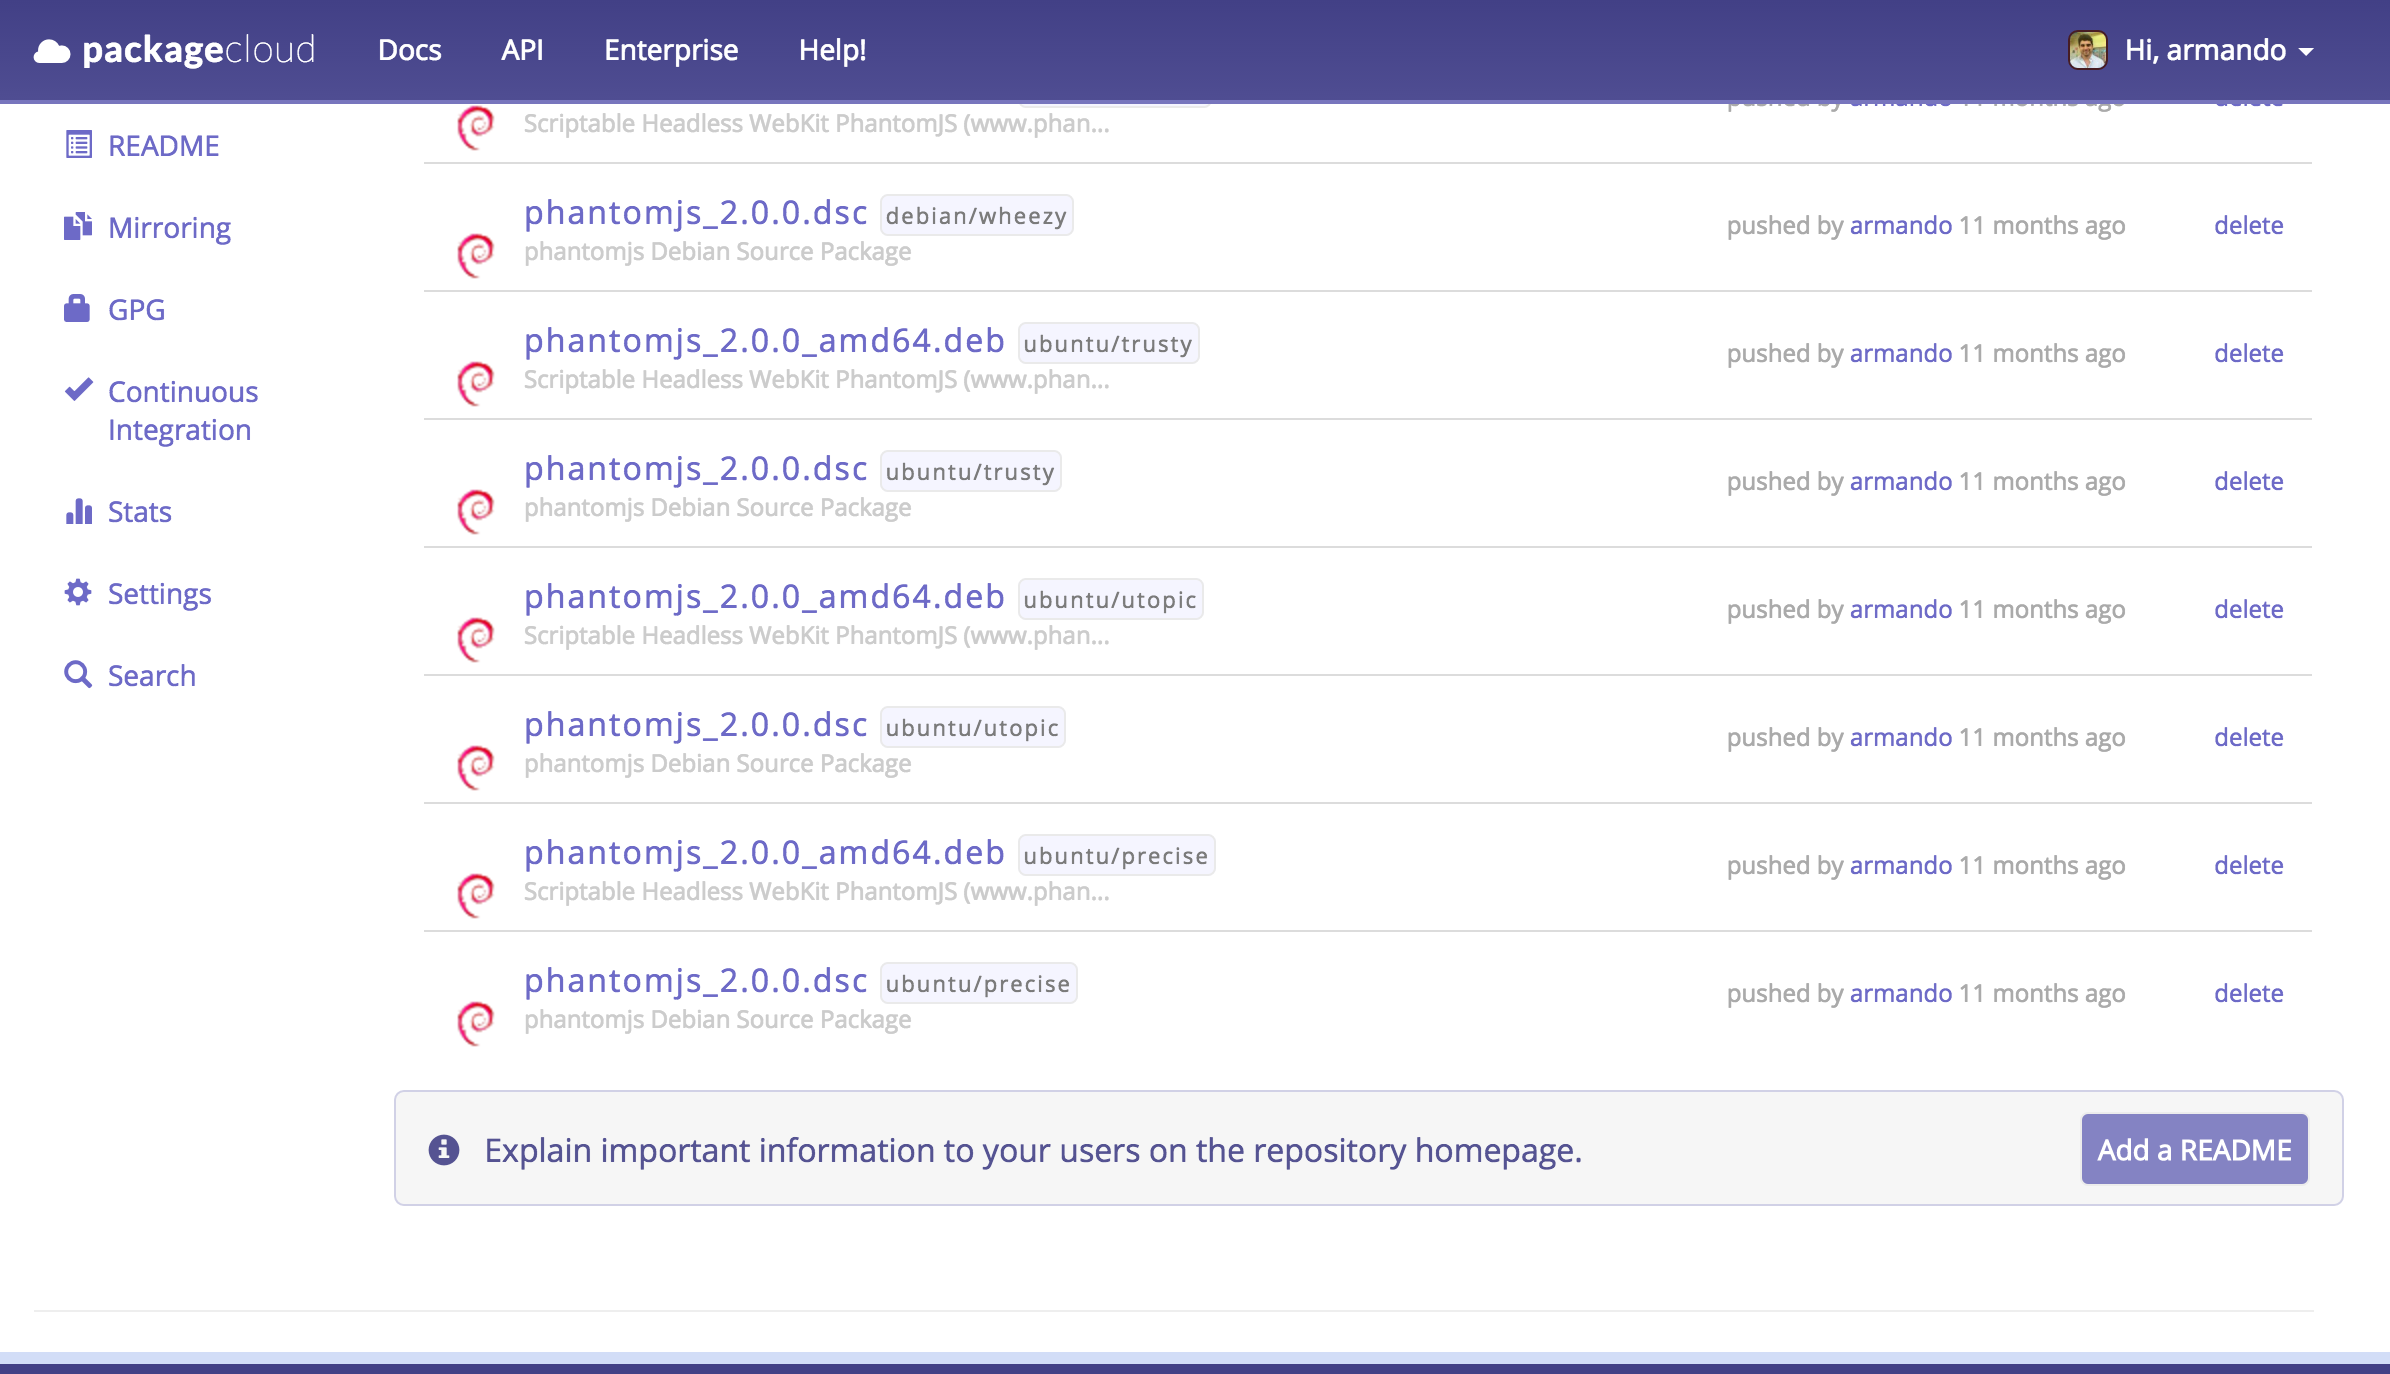Image resolution: width=2390 pixels, height=1374 pixels.
Task: Click armando link in debian/wheezy row
Action: point(1900,225)
